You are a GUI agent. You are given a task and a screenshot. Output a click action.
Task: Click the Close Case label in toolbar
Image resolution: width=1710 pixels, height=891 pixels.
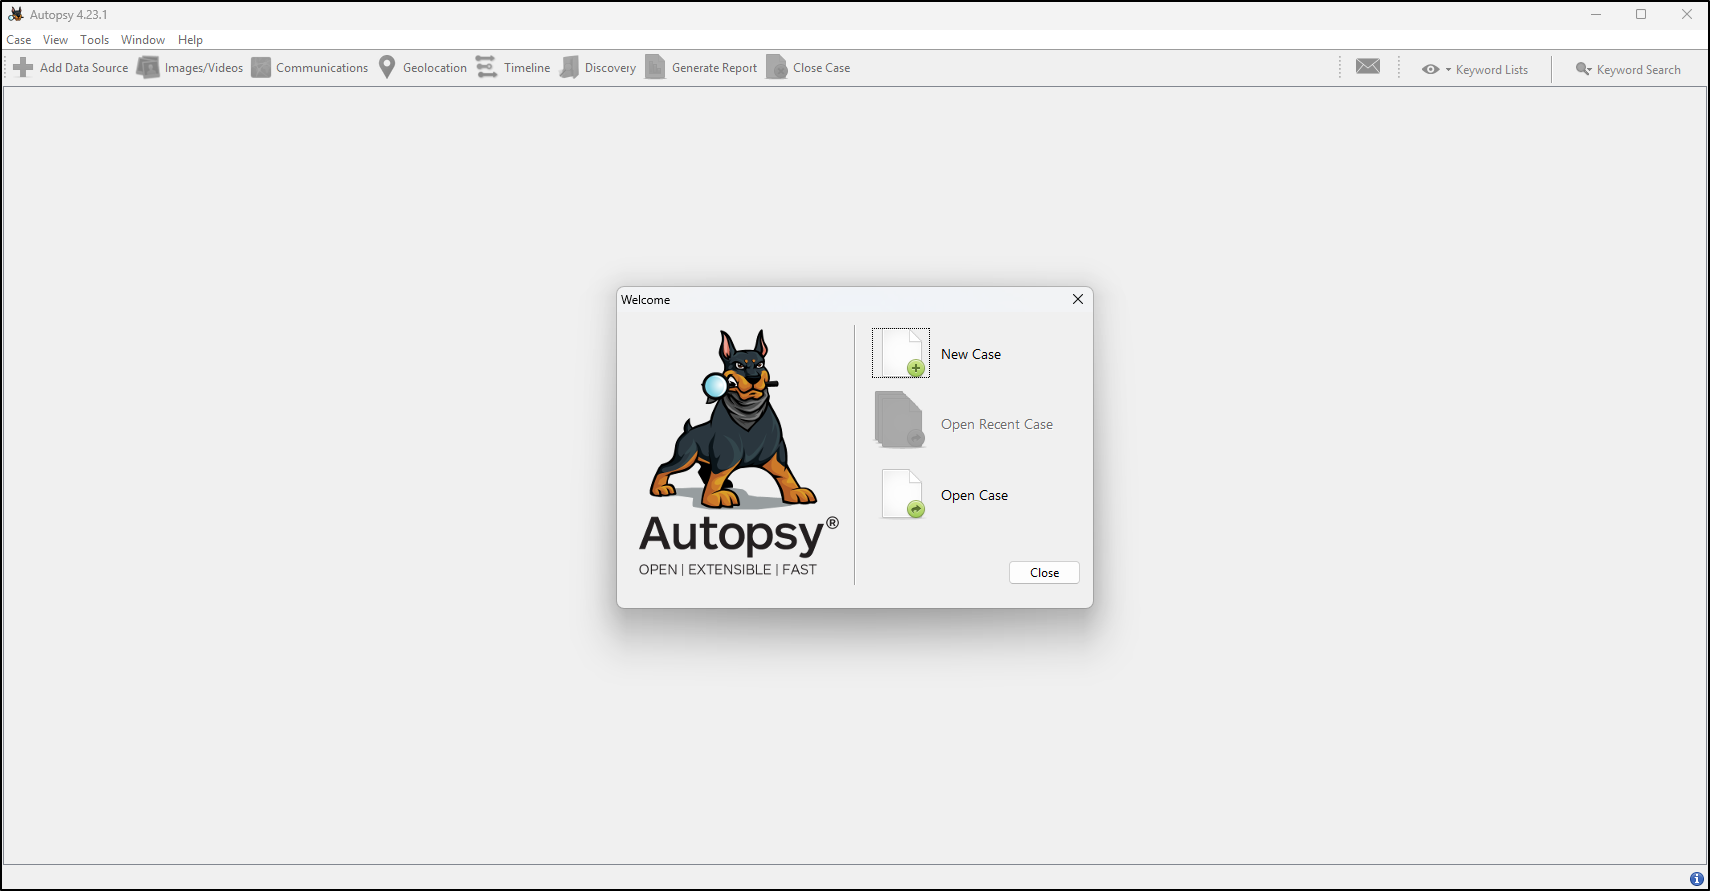[x=821, y=68]
